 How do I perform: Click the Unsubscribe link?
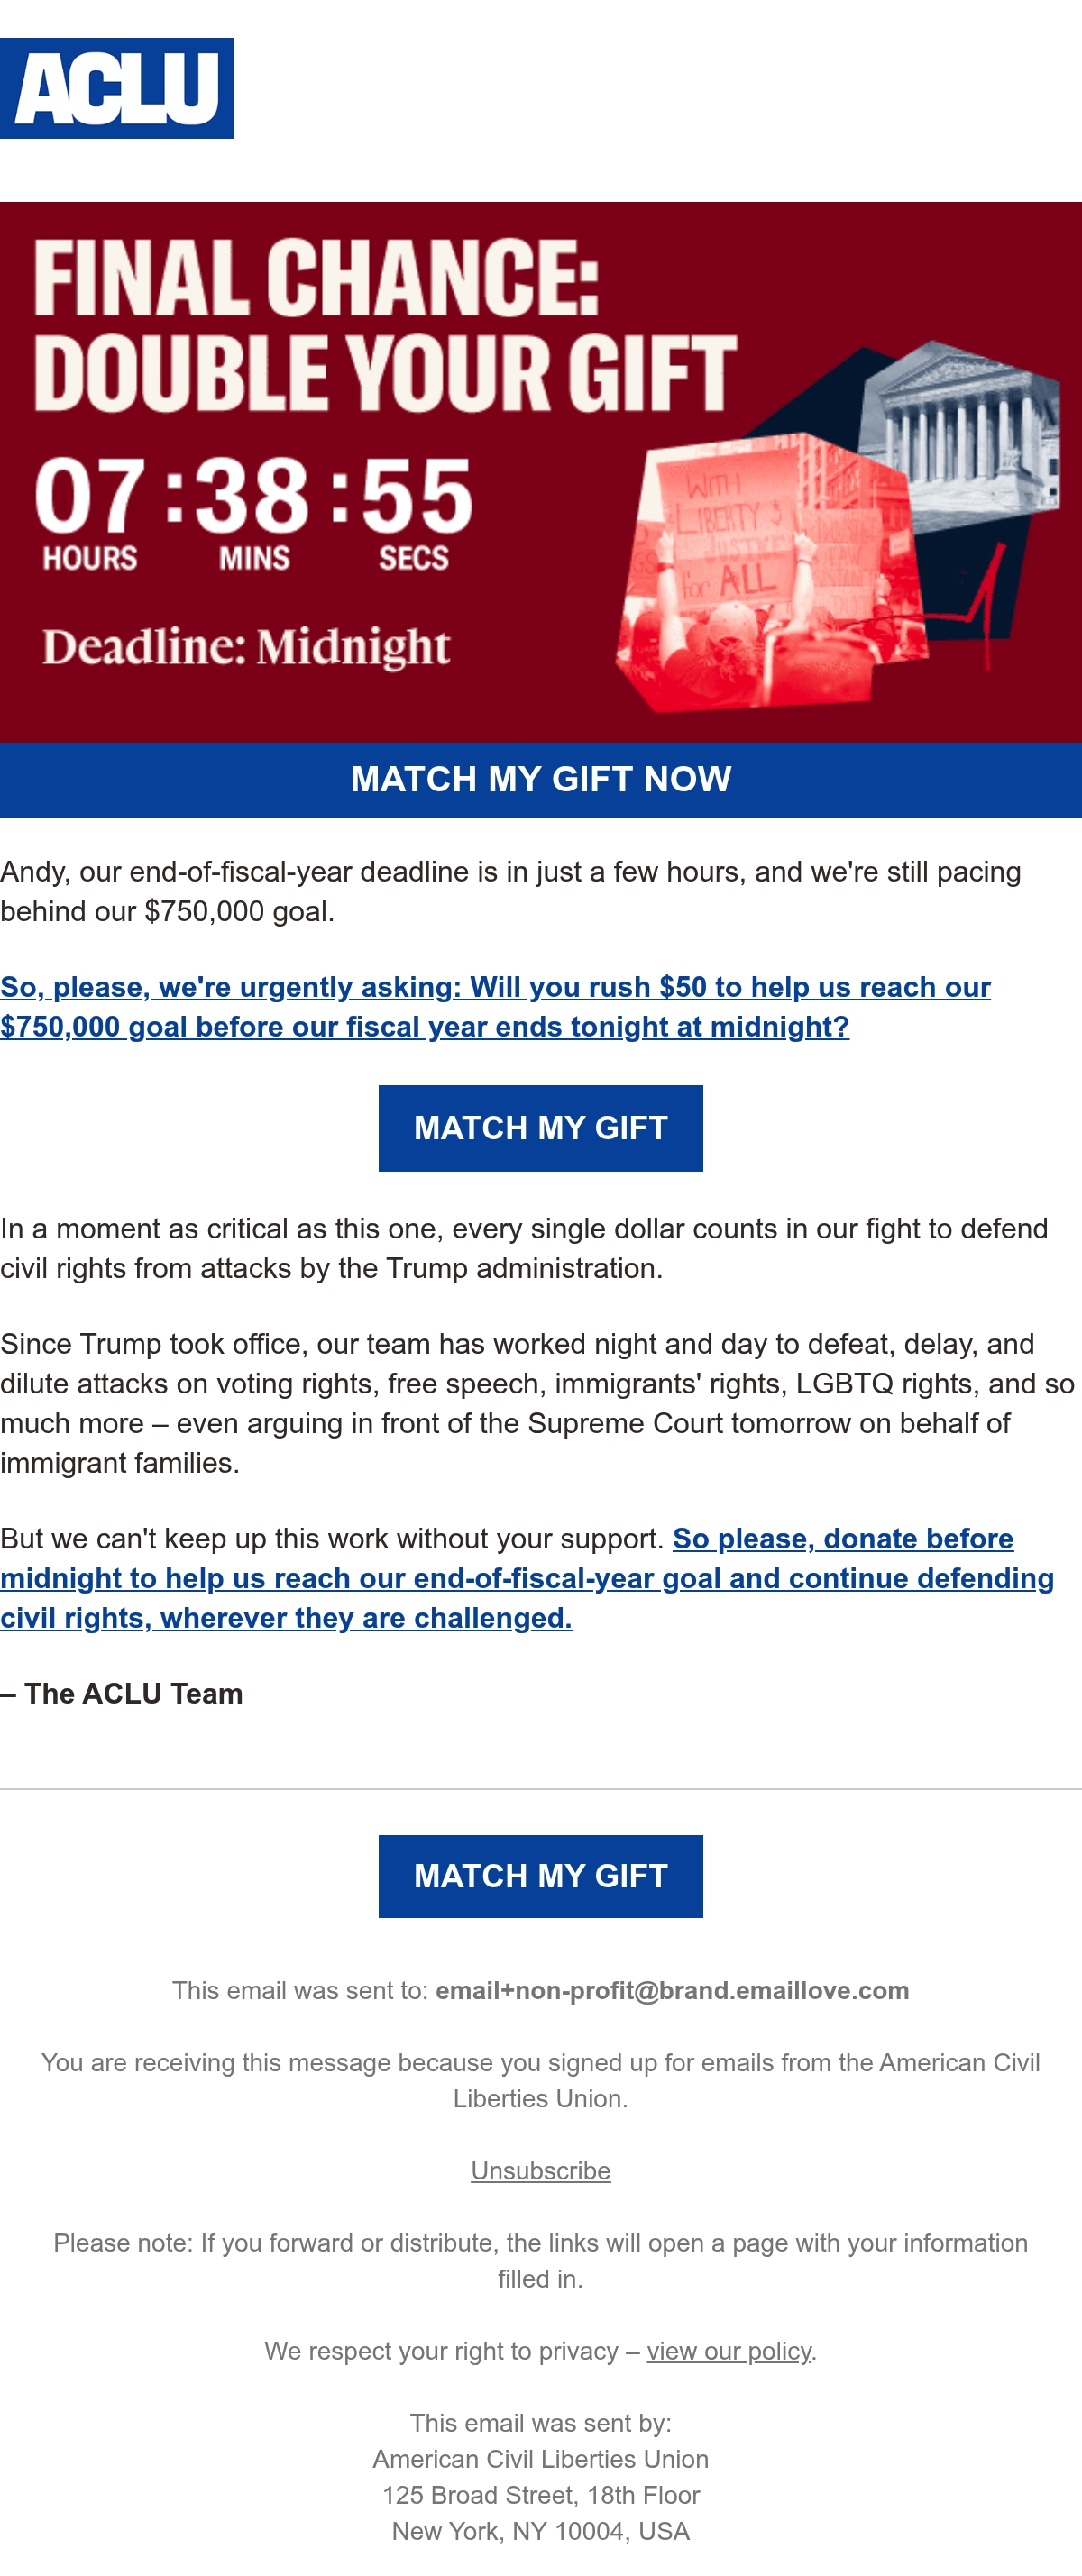pos(541,2171)
